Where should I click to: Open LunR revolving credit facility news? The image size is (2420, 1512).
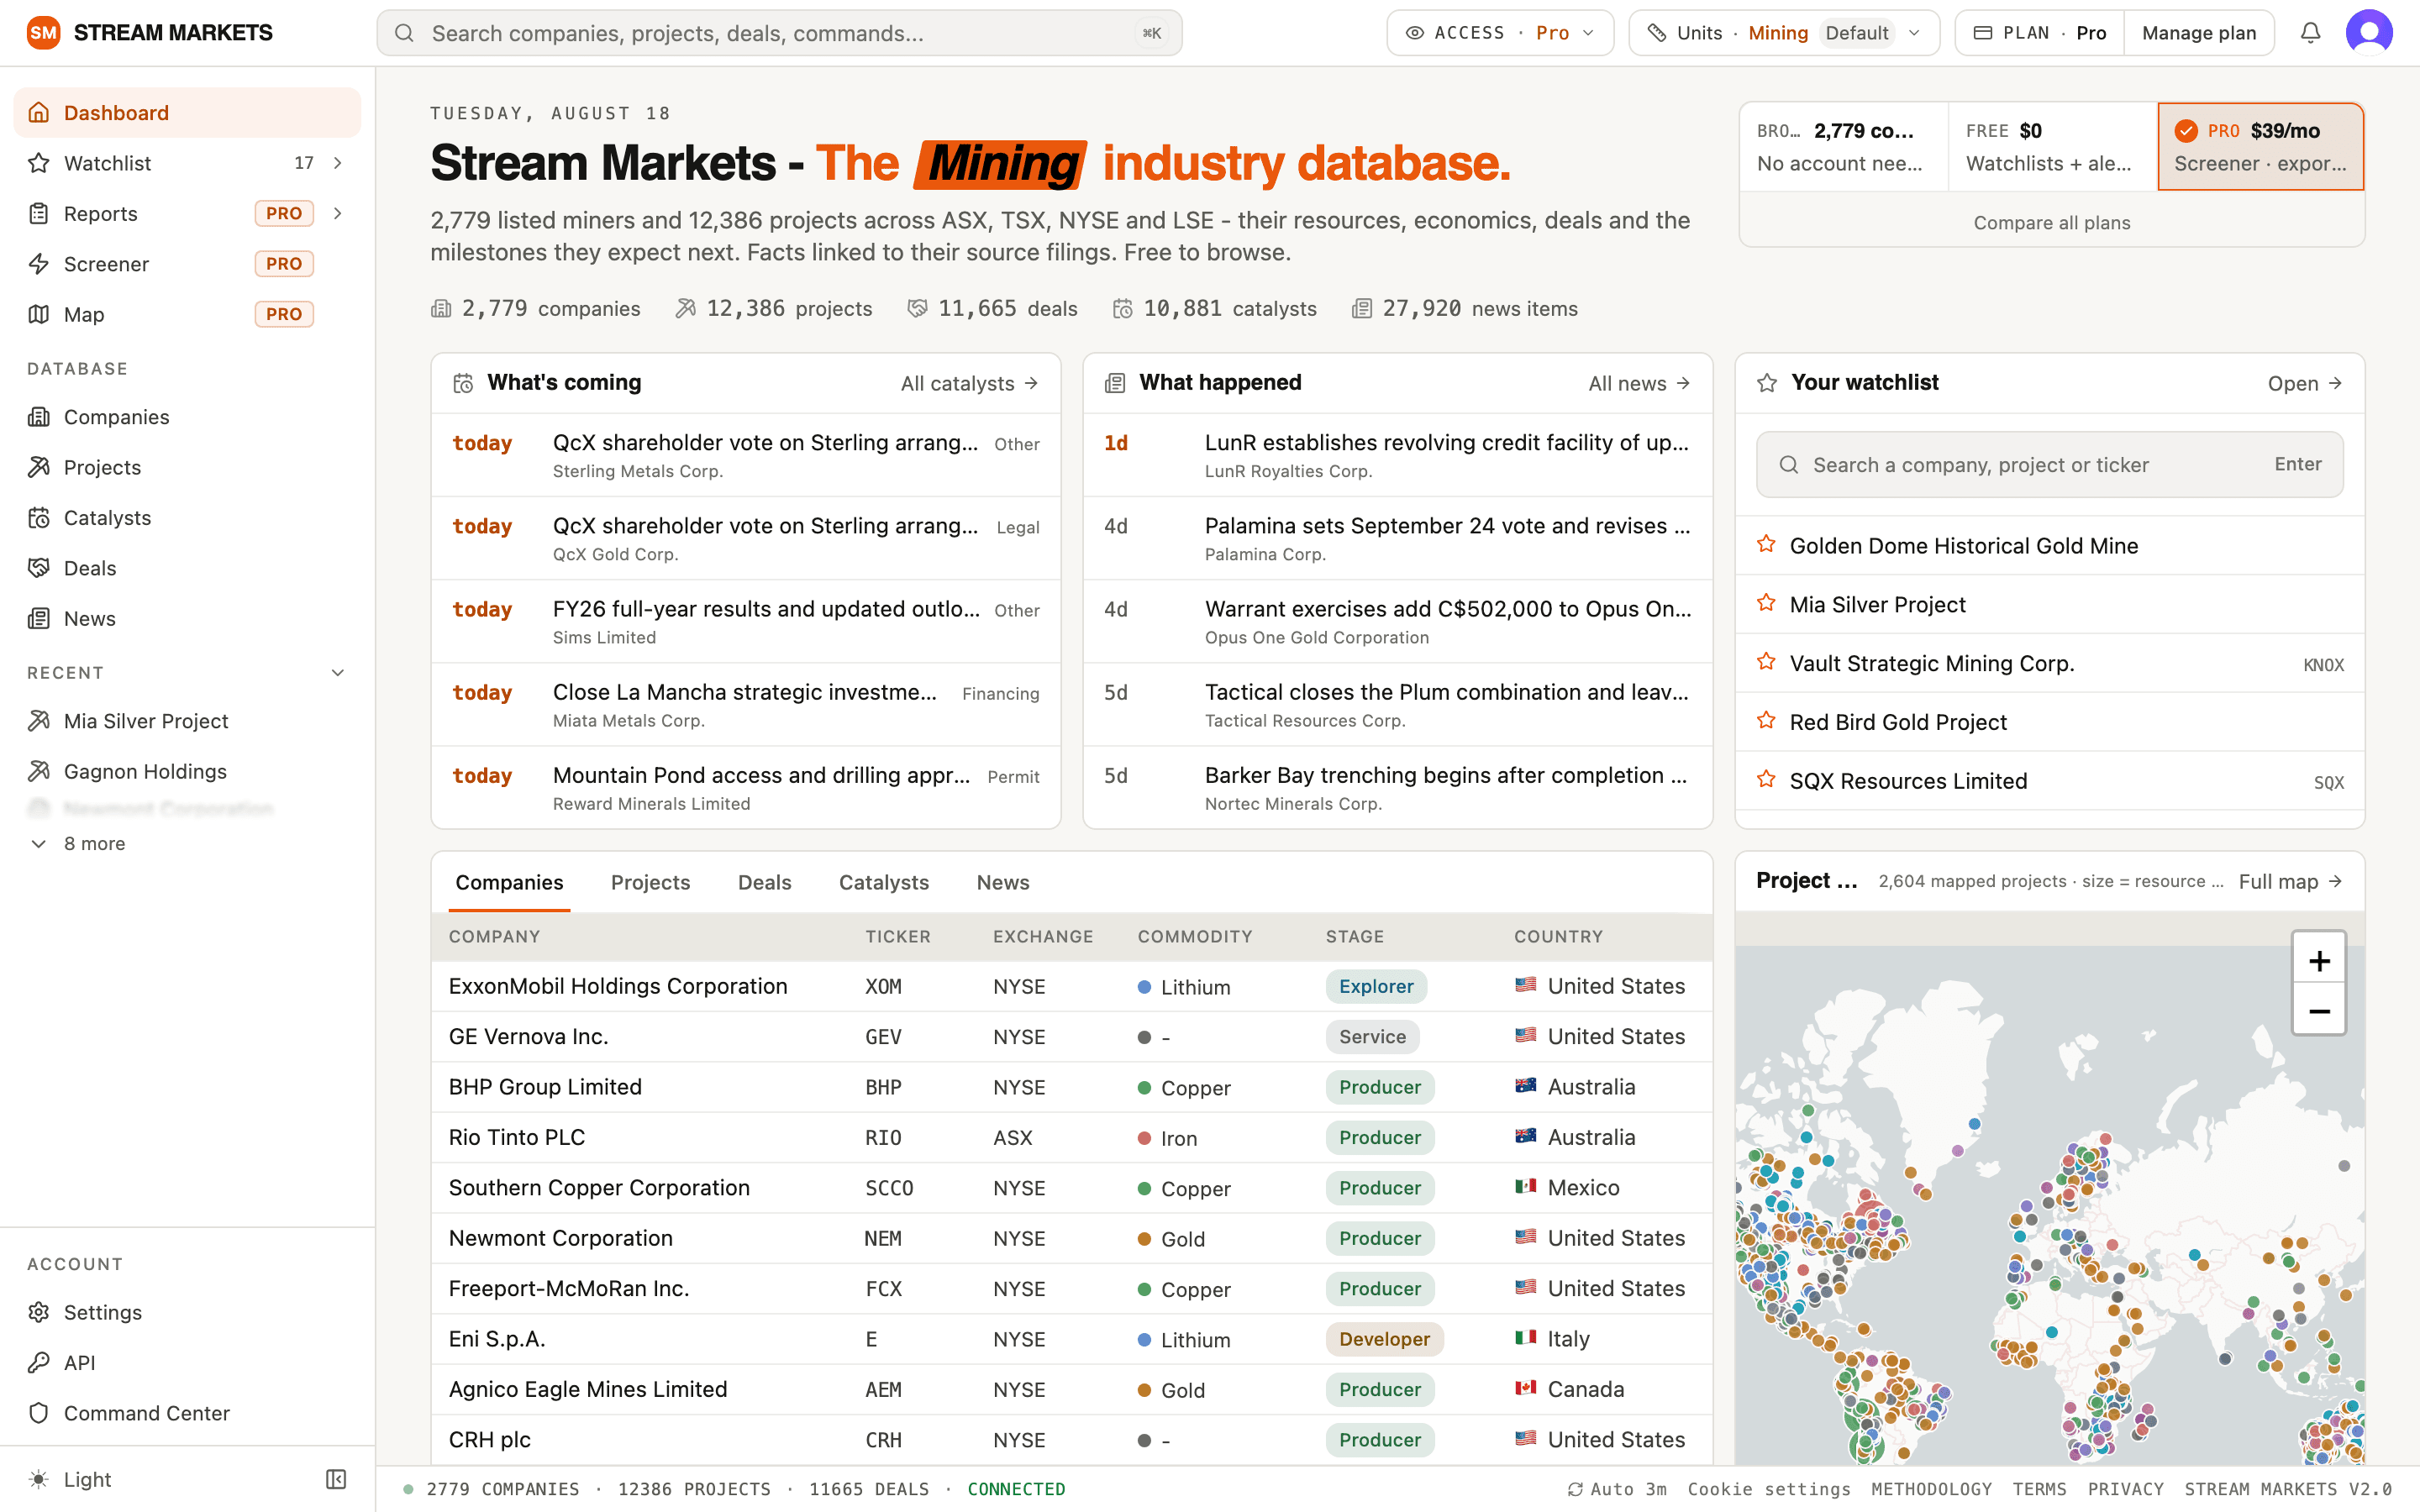tap(1397, 455)
